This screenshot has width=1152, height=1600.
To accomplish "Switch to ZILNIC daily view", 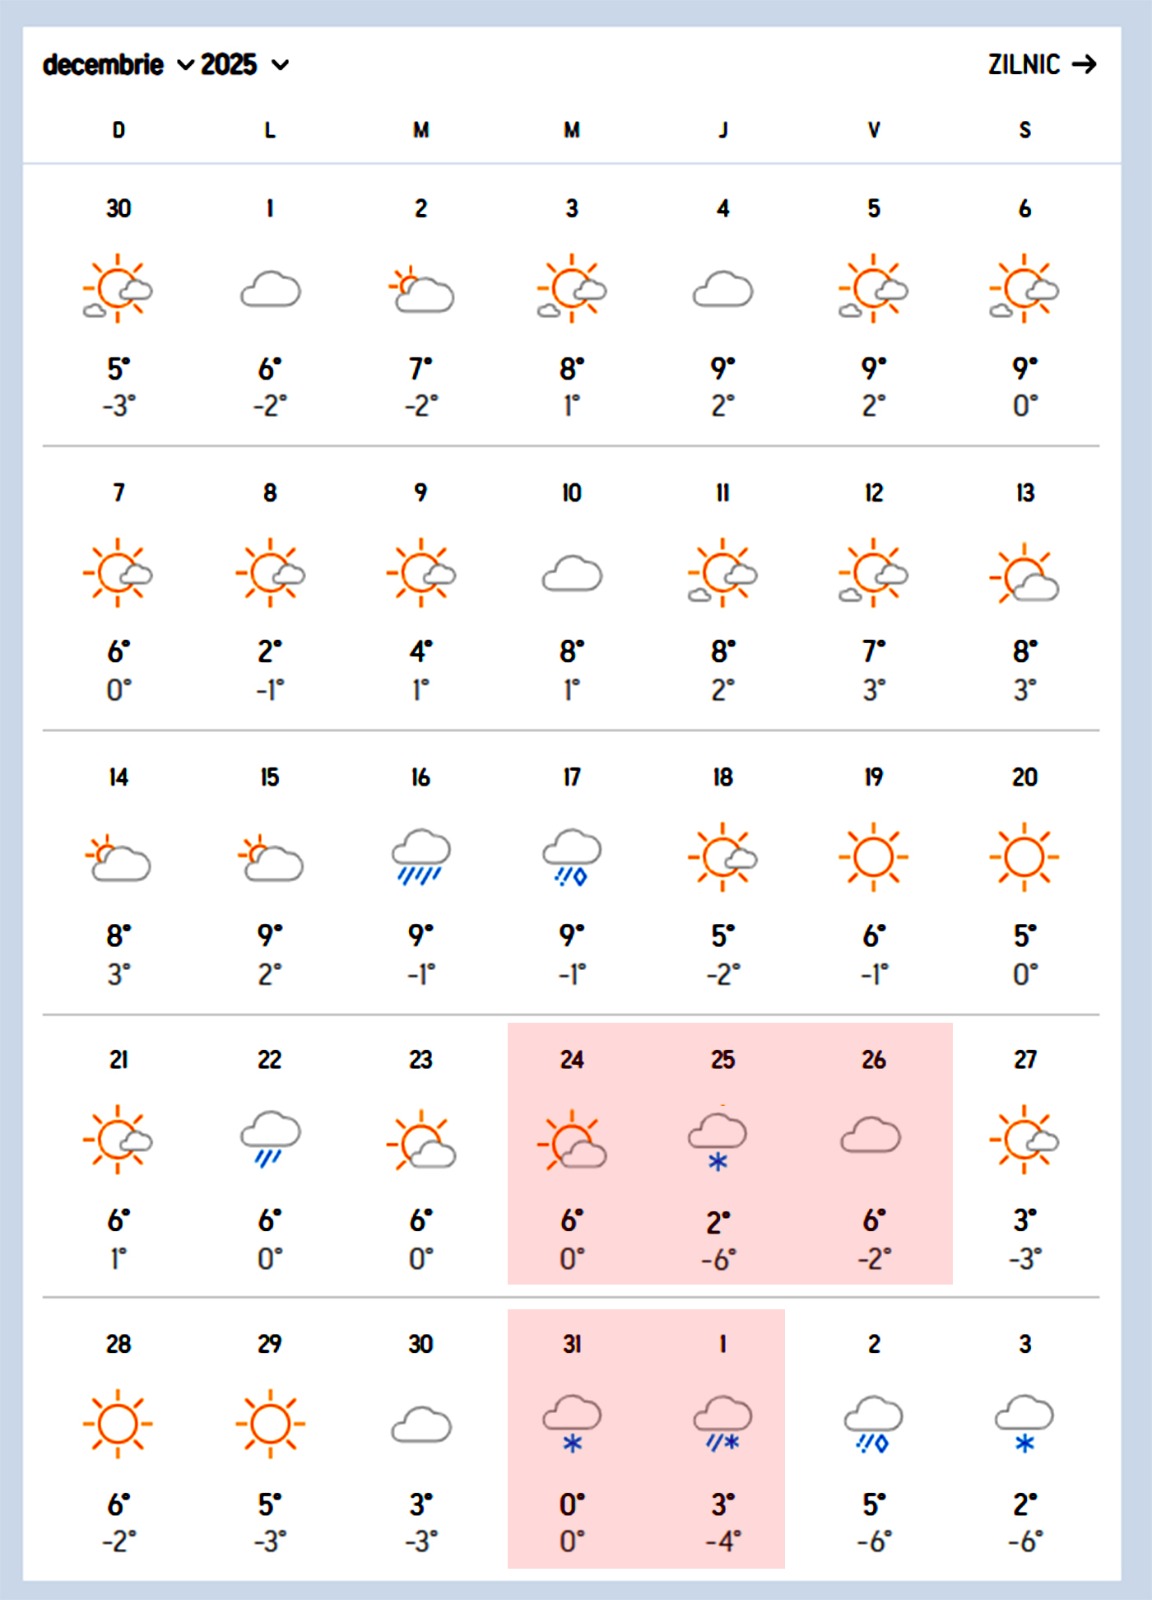I will [x=1024, y=65].
